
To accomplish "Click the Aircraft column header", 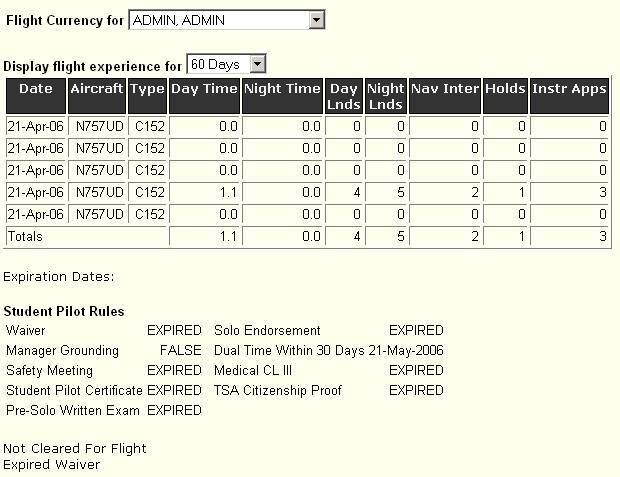I will pyautogui.click(x=97, y=96).
